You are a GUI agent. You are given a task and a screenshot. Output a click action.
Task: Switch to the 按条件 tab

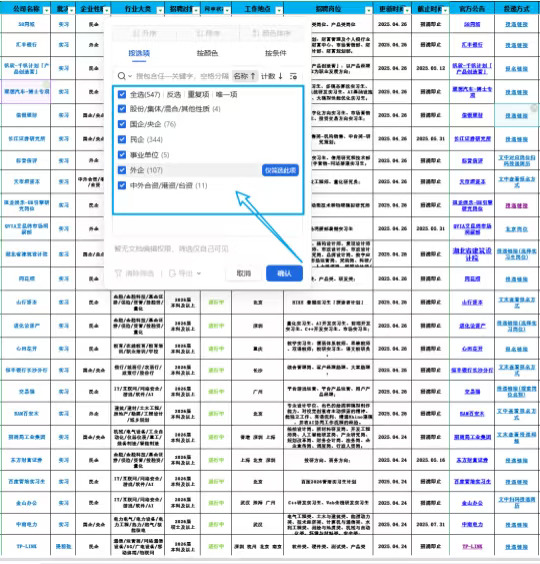(x=276, y=53)
